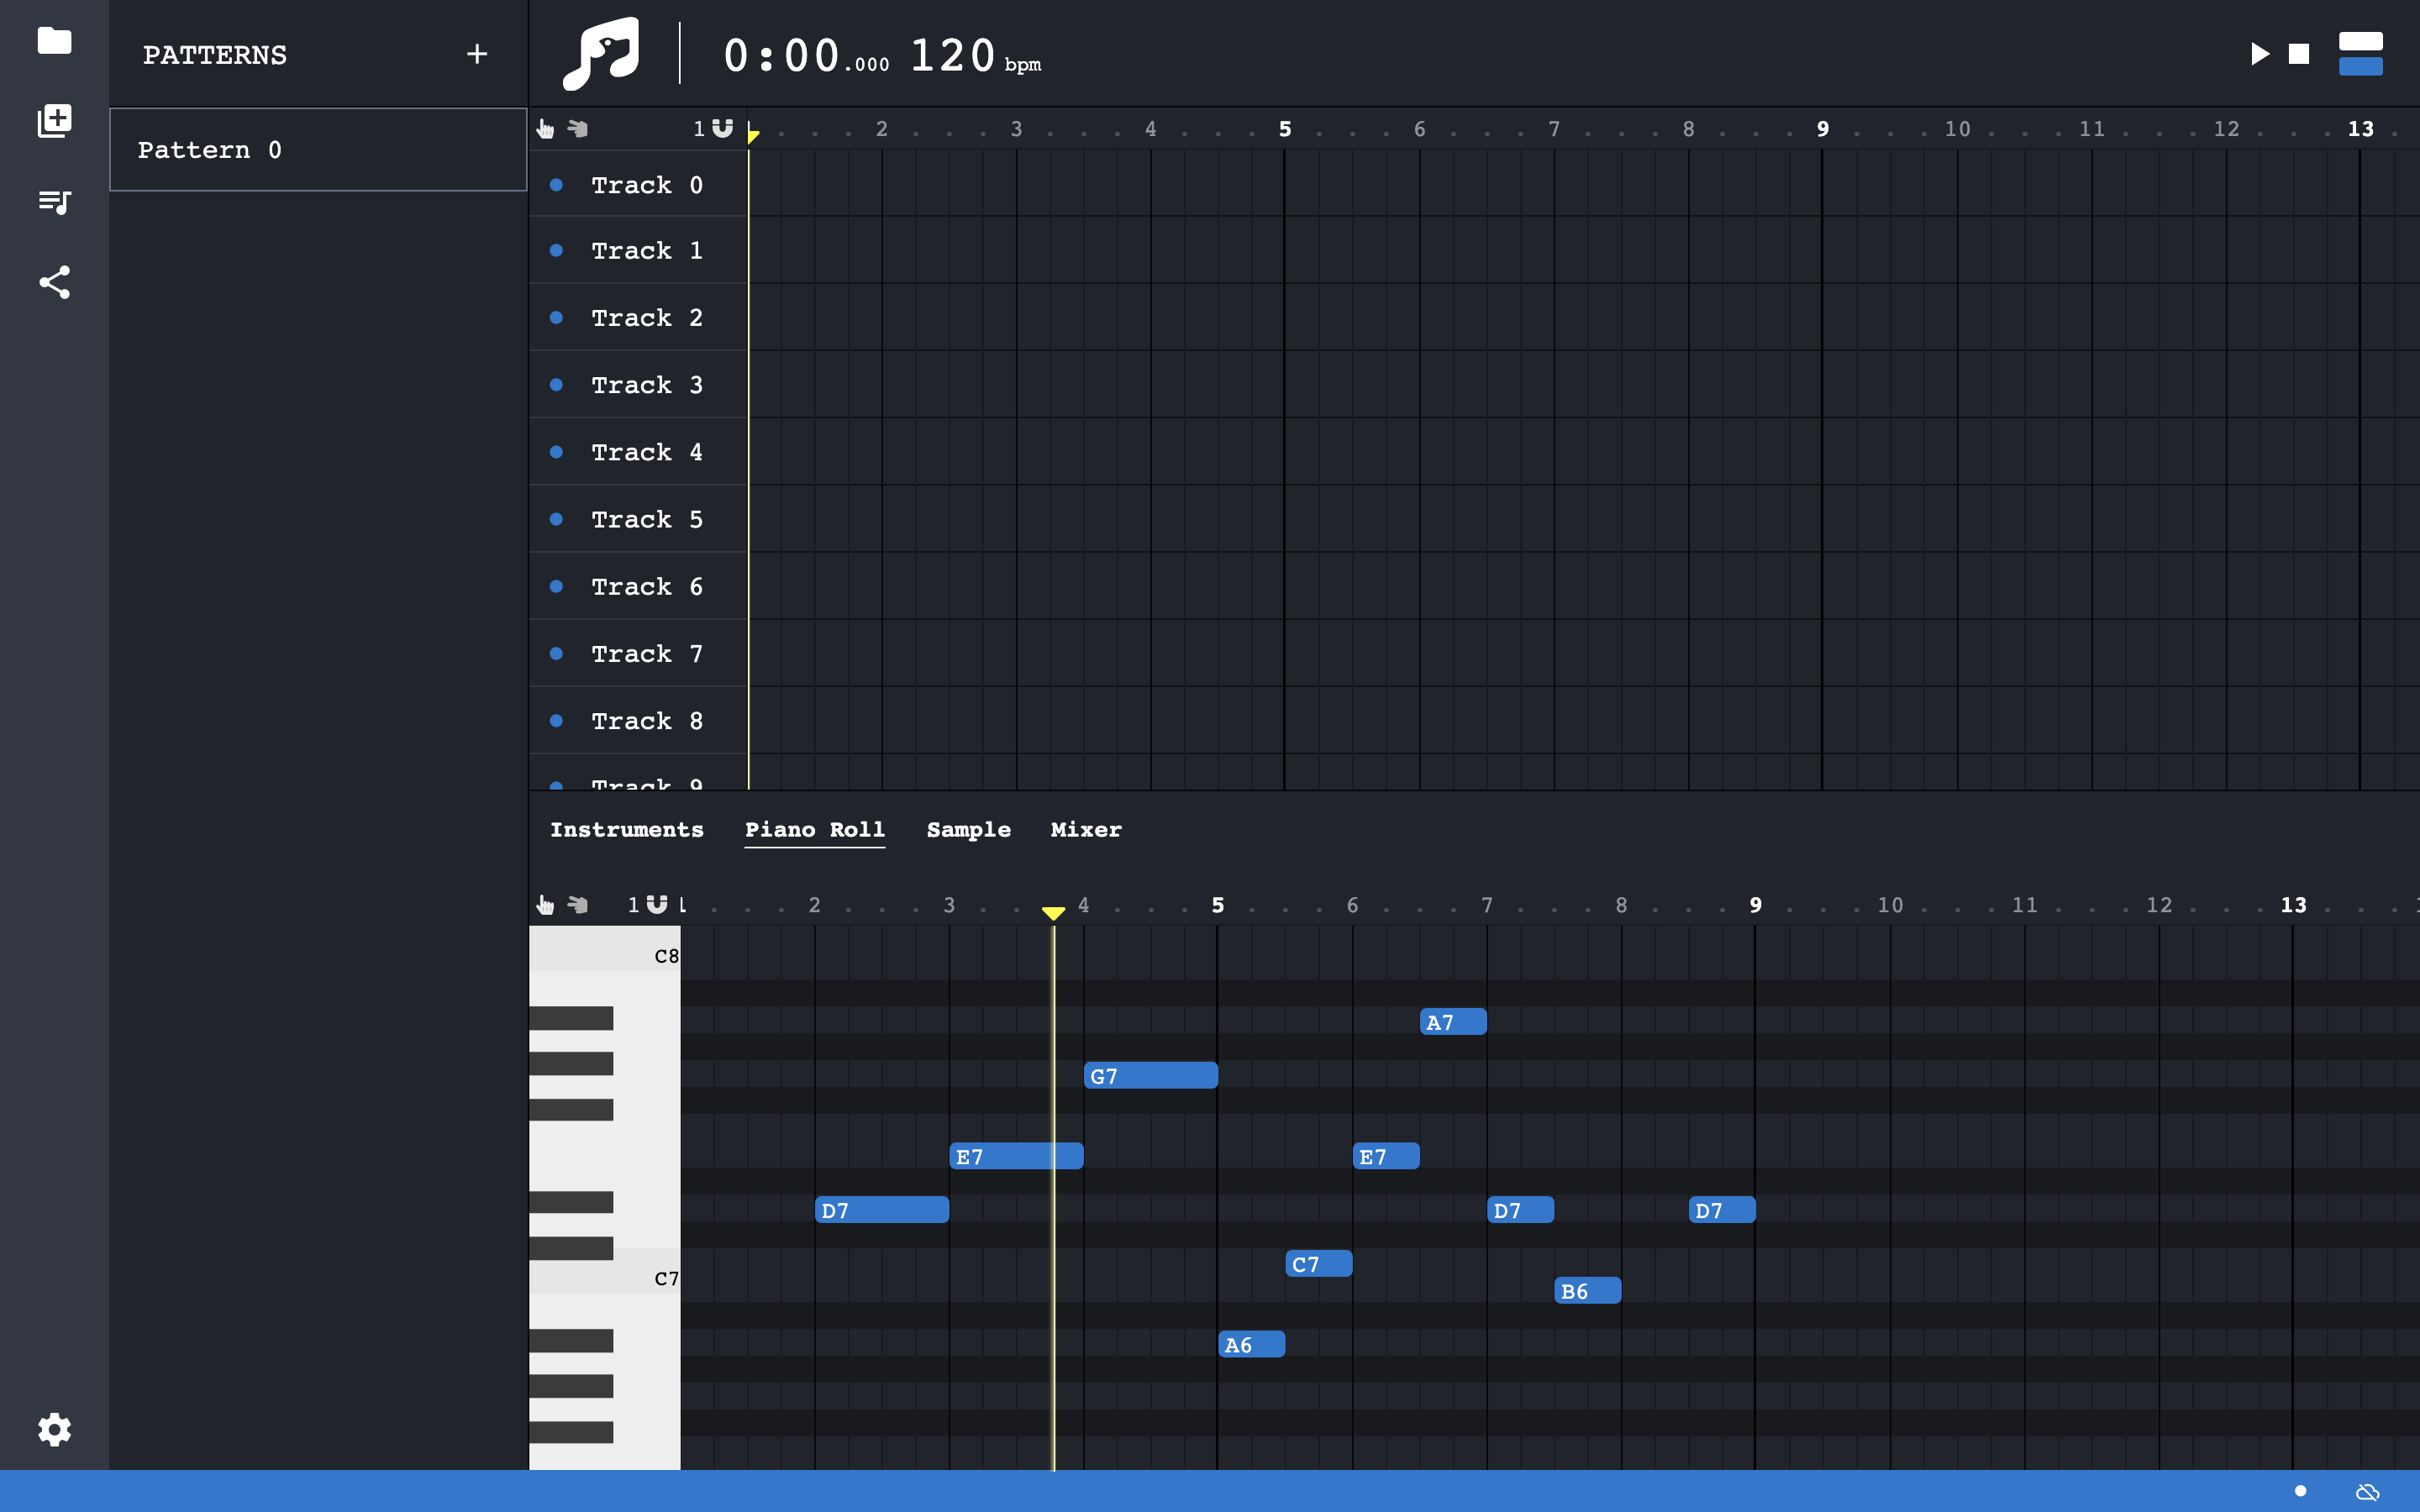Screen dimensions: 2420x1512
Task: Select the A6 note in piano roll
Action: click(1252, 1345)
